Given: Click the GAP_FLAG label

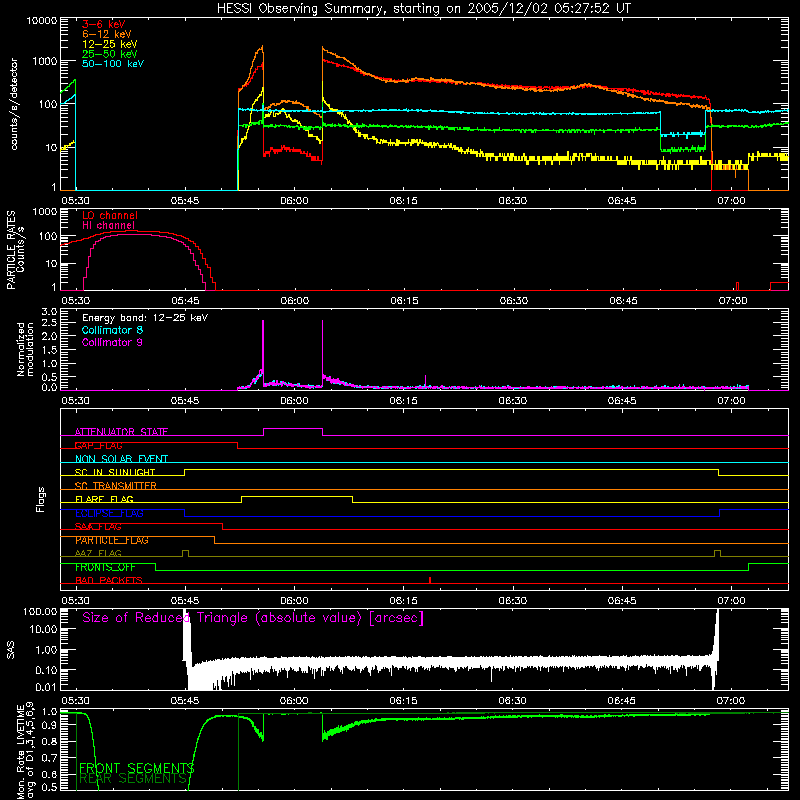Looking at the screenshot, I should tap(98, 445).
